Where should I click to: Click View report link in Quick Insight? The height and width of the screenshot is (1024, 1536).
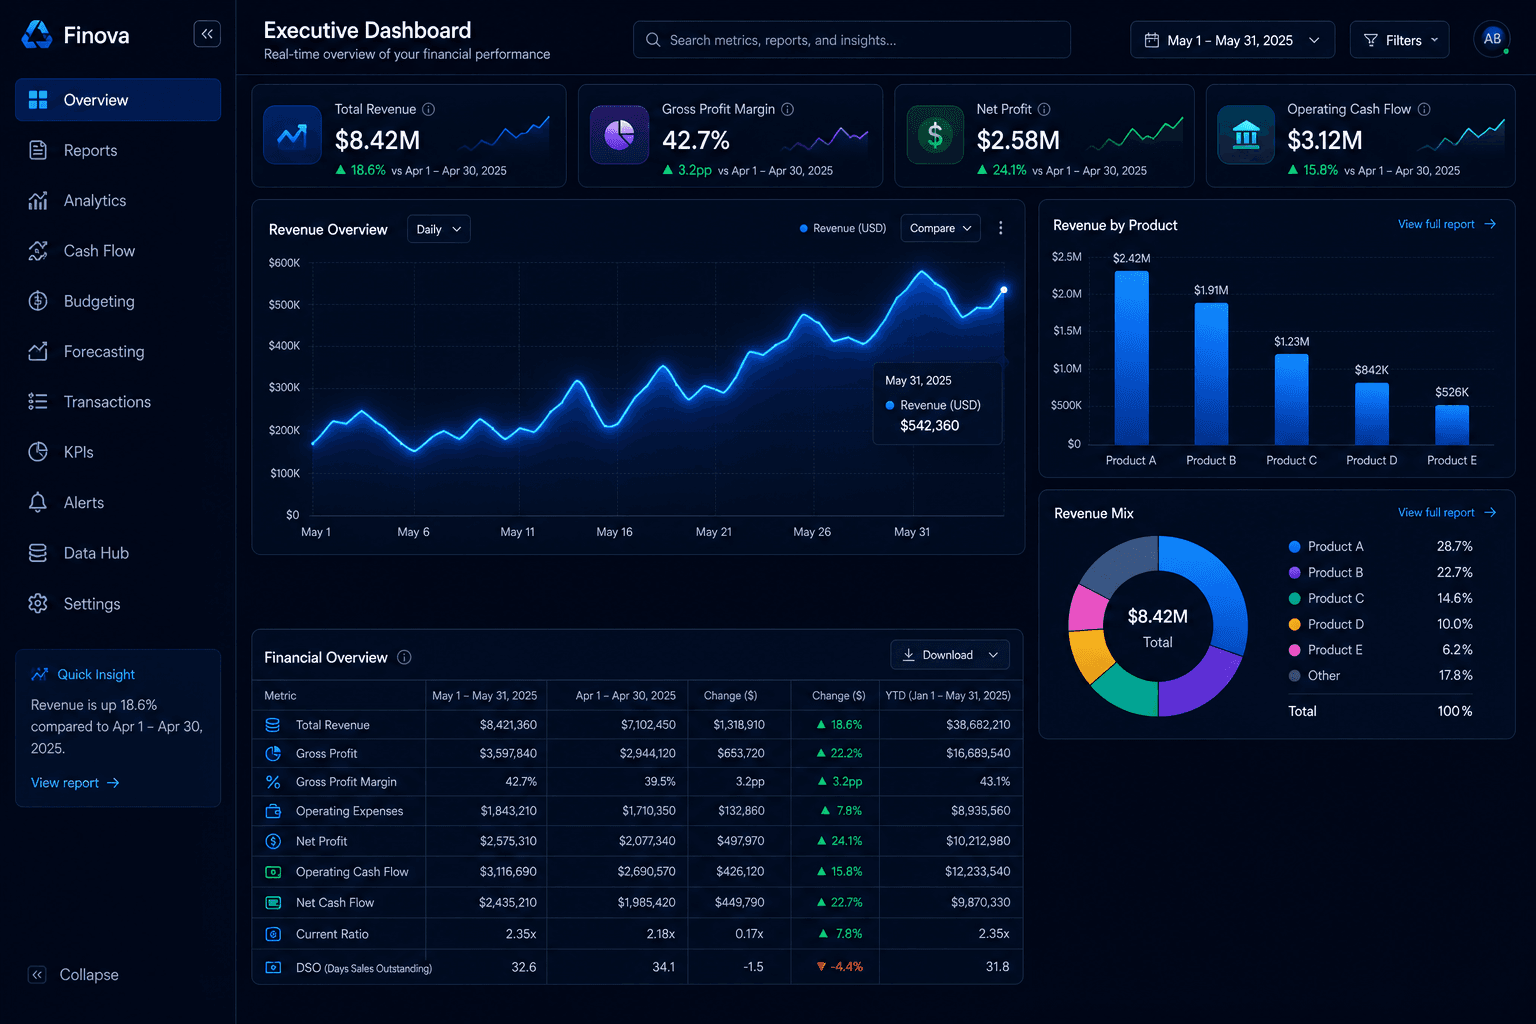[75, 783]
